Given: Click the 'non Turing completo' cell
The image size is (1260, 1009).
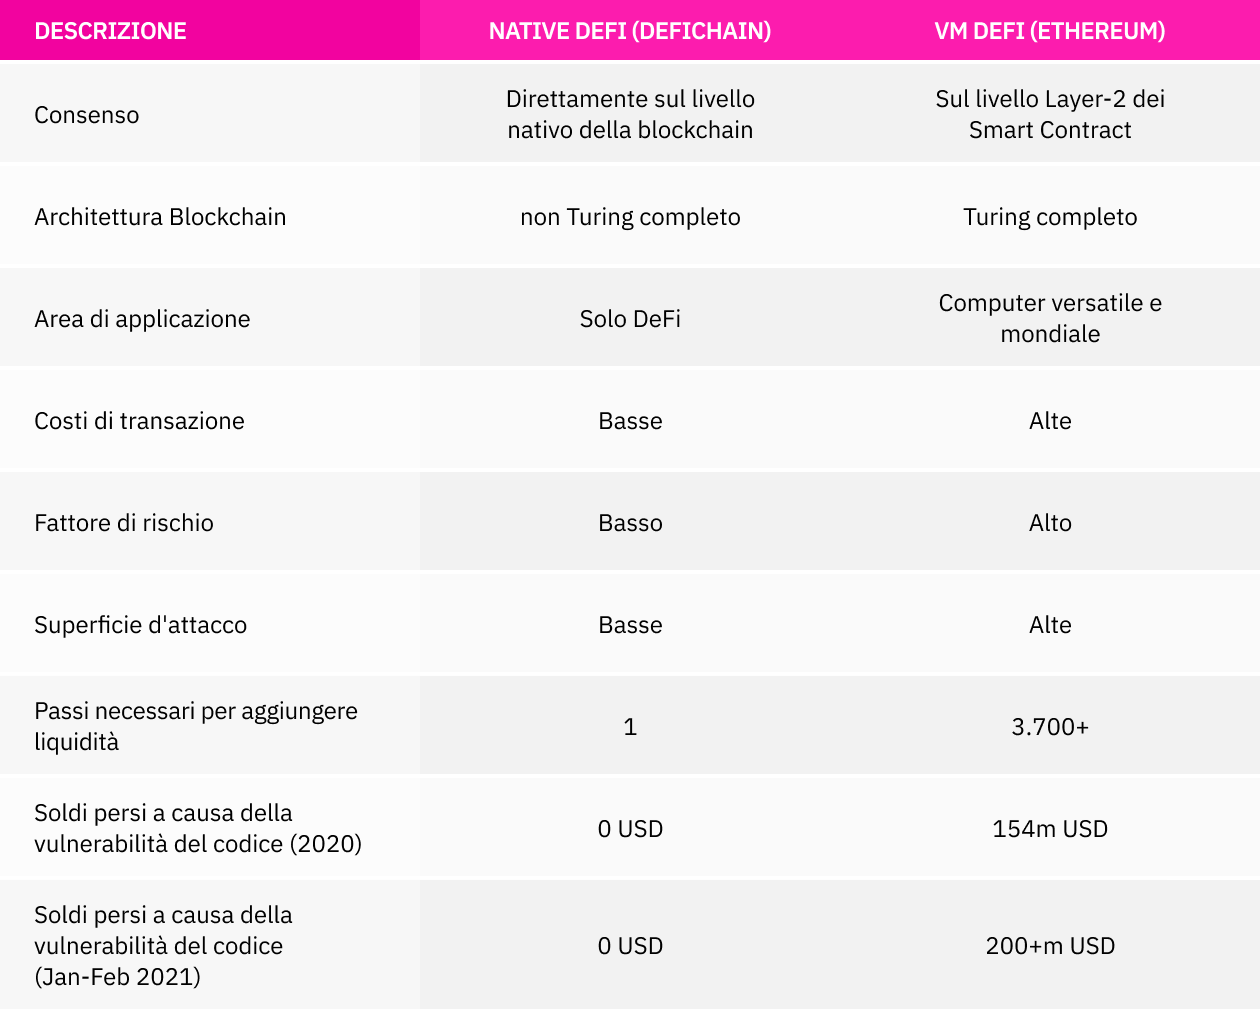Looking at the screenshot, I should click(630, 217).
